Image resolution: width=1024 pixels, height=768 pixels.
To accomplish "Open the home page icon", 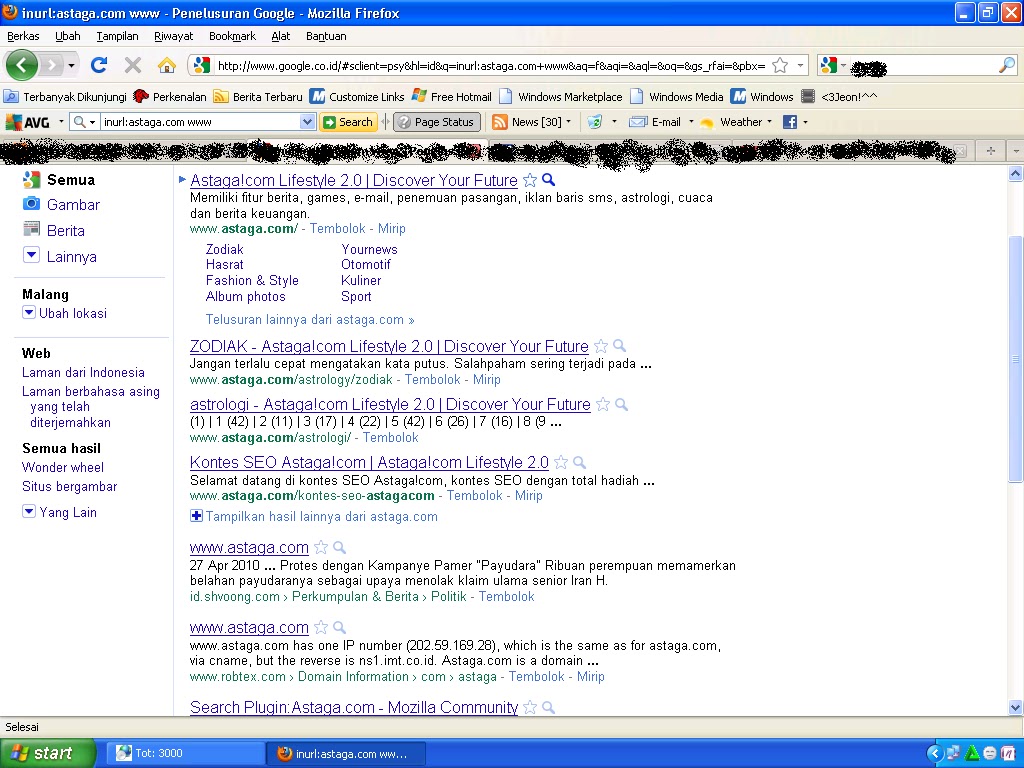I will point(167,65).
